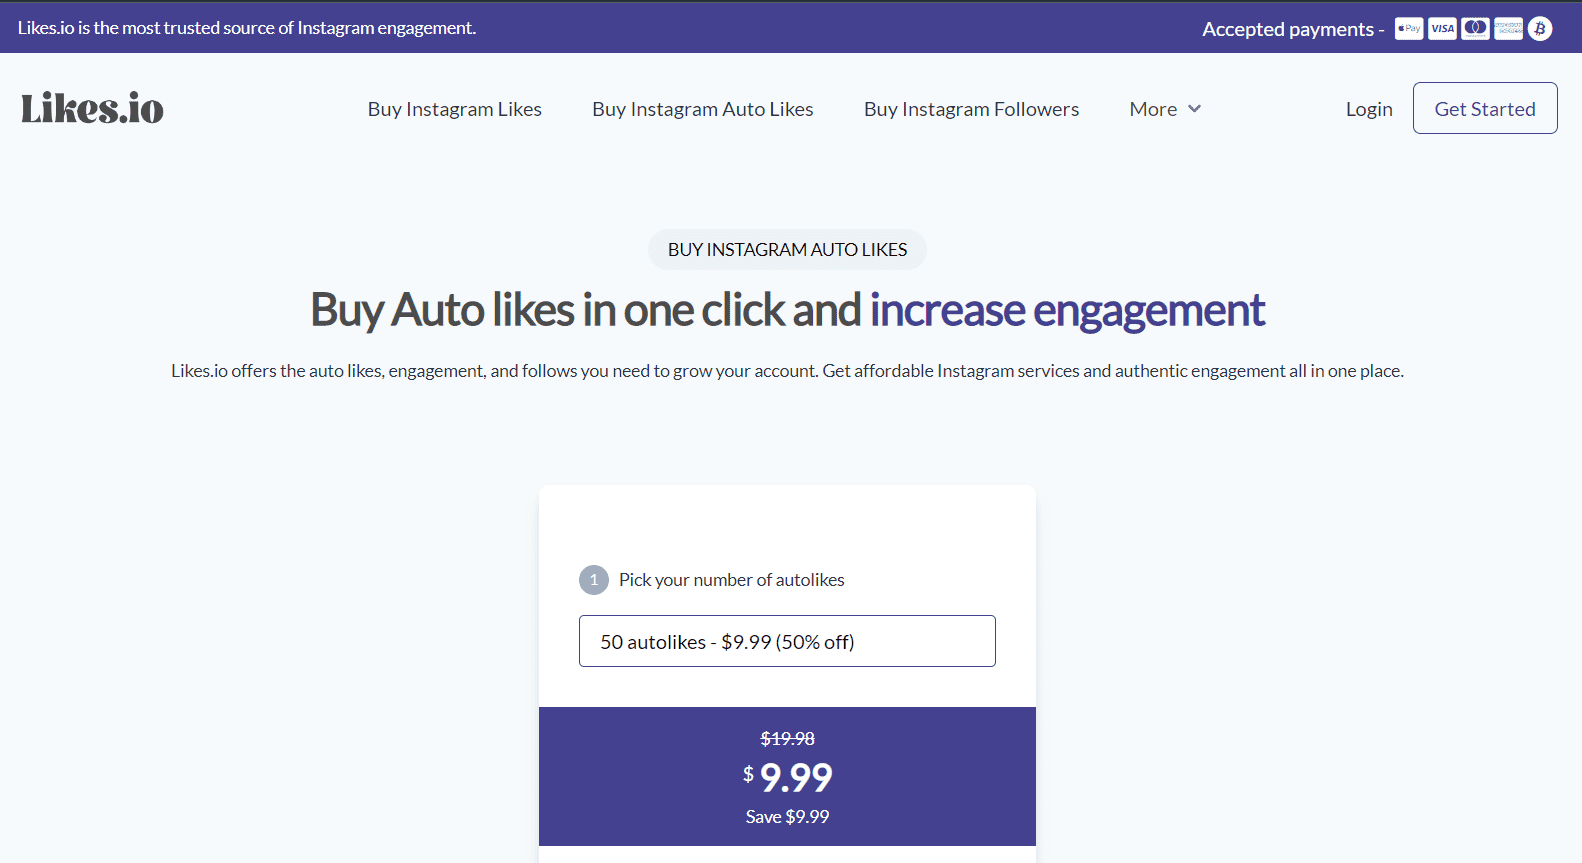Click the BUY INSTAGRAM AUTO LIKES badge
The width and height of the screenshot is (1582, 863).
click(x=787, y=249)
